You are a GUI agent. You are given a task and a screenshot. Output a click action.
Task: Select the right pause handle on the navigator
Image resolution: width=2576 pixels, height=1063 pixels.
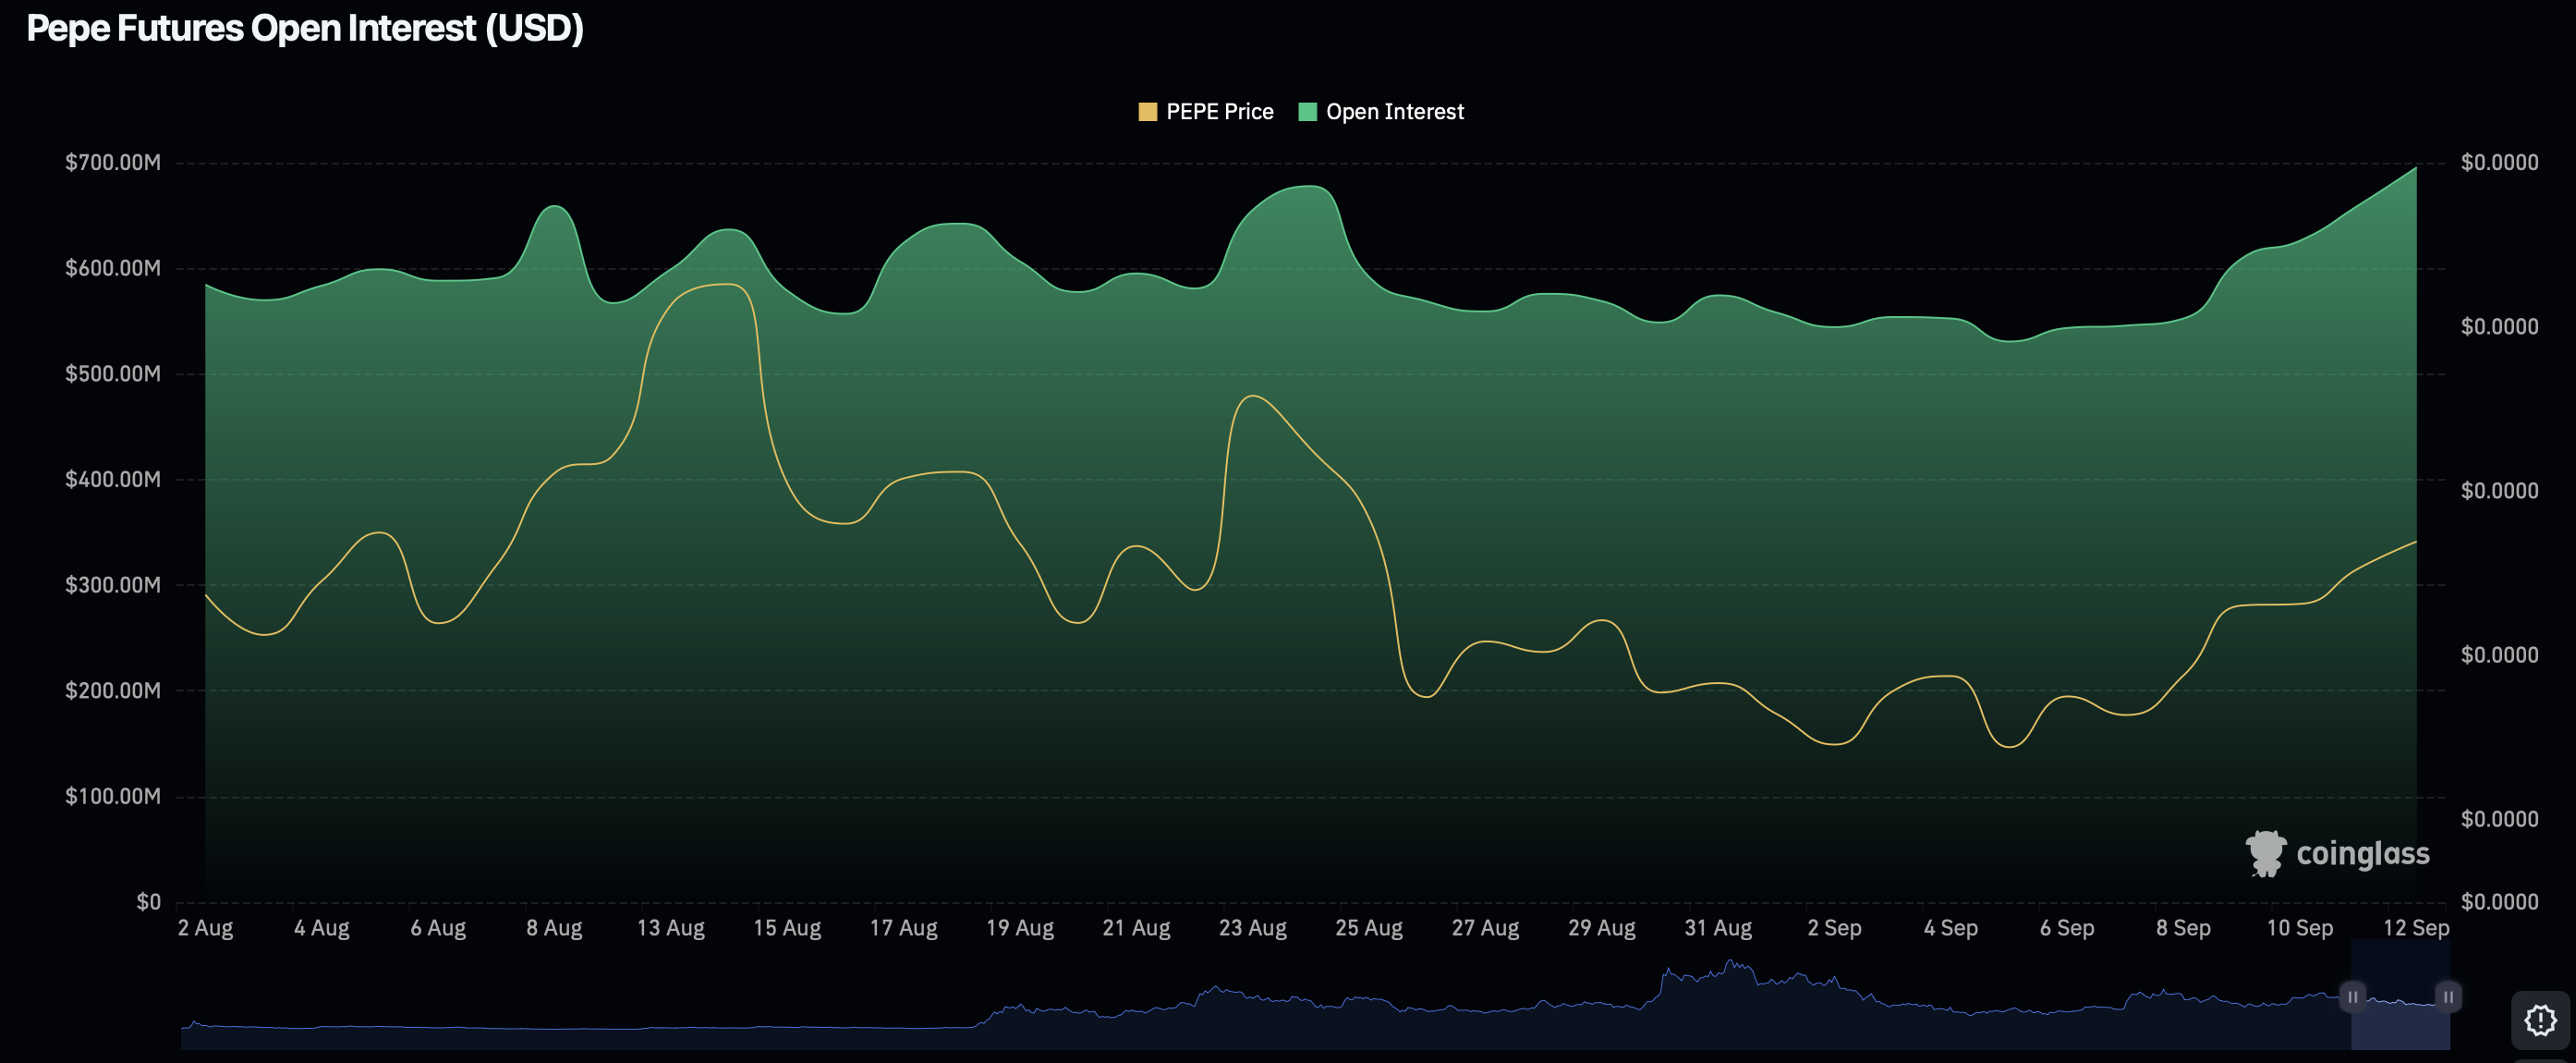click(x=2449, y=997)
